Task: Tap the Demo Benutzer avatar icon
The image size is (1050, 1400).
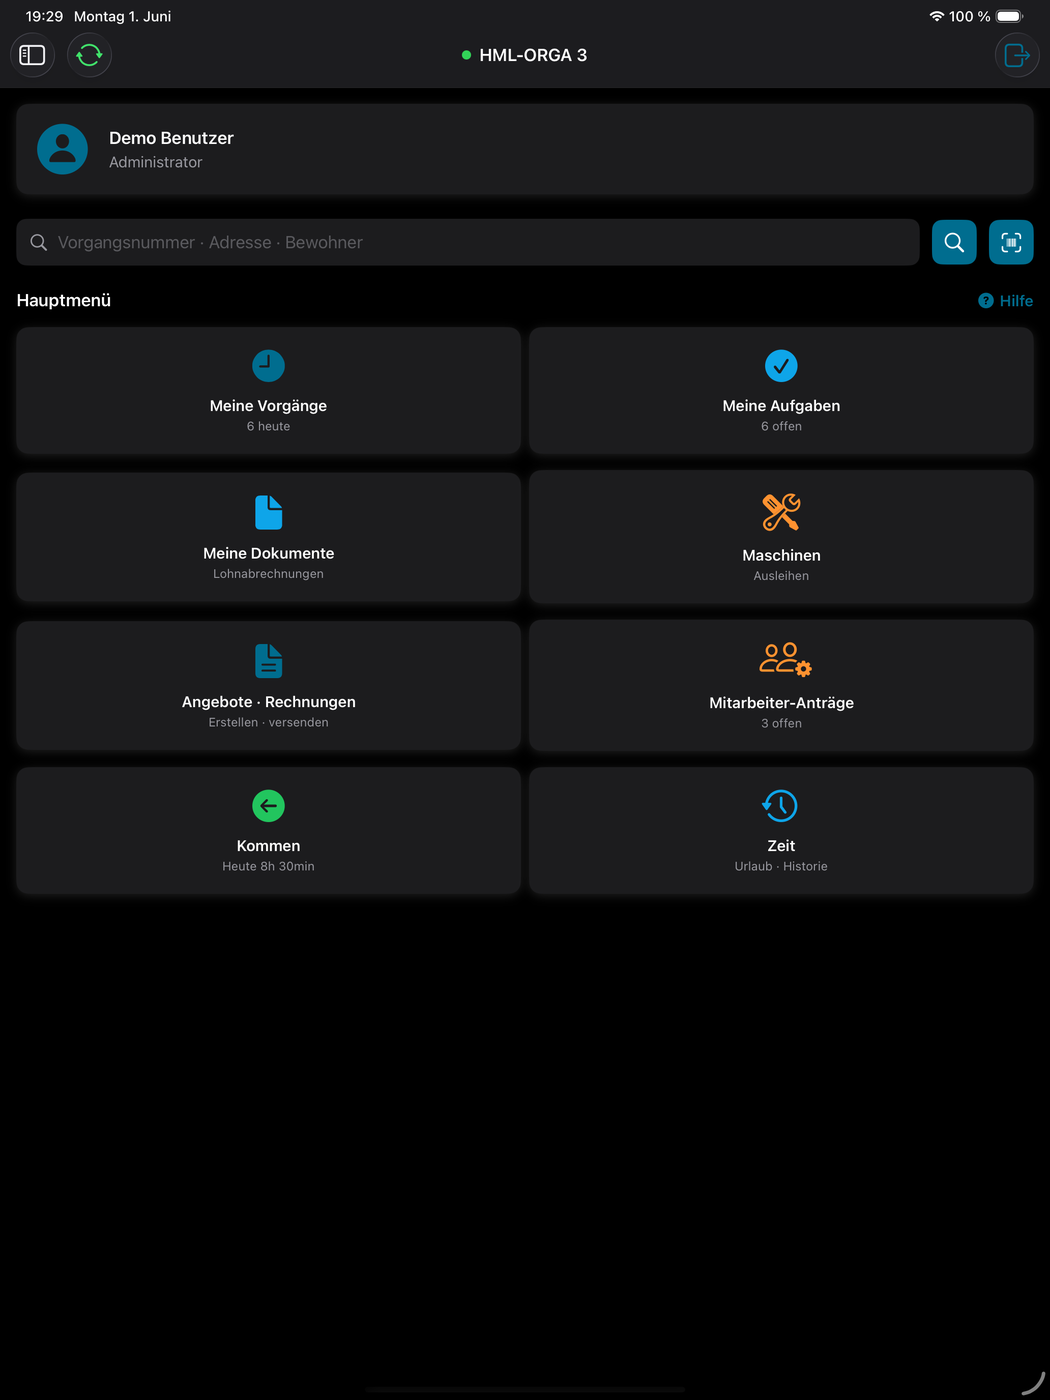Action: click(x=62, y=149)
